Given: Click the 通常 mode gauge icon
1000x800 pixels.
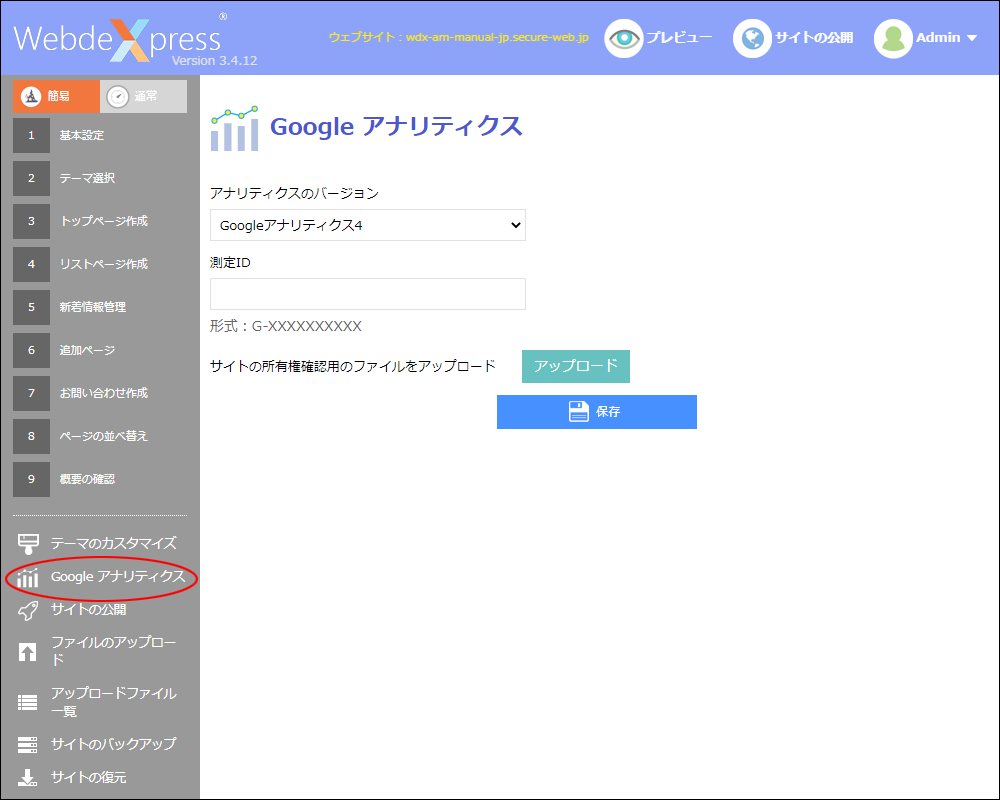Looking at the screenshot, I should (x=118, y=96).
